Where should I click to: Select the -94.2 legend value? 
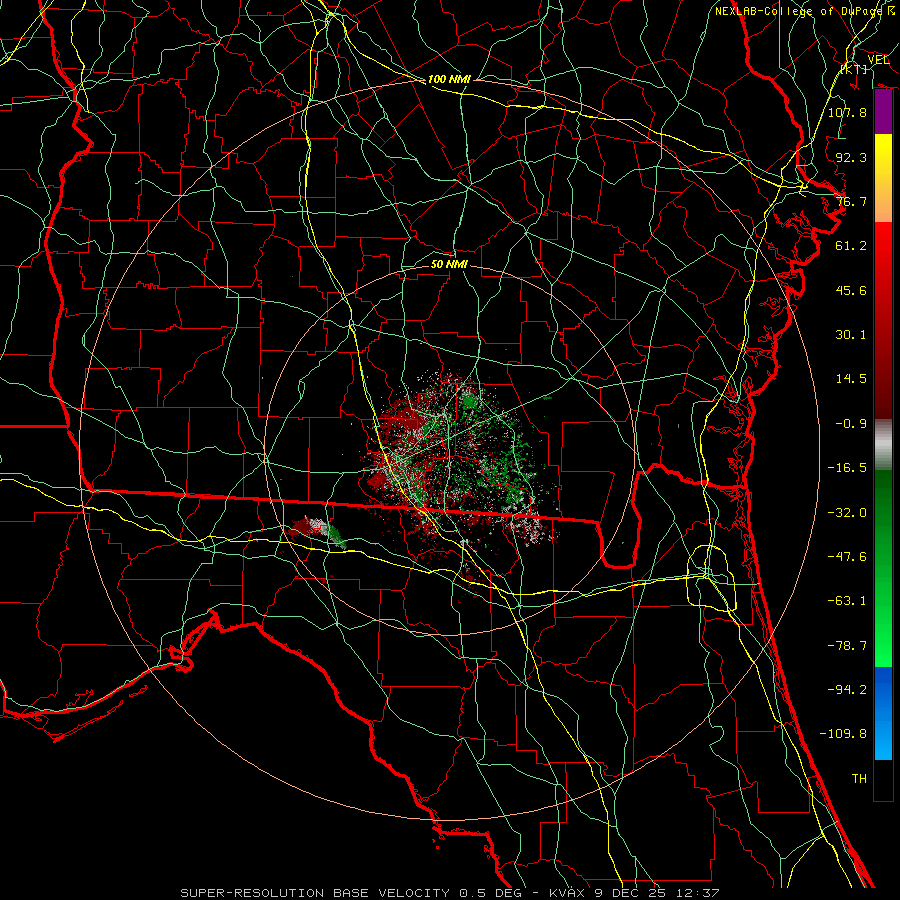[x=847, y=690]
